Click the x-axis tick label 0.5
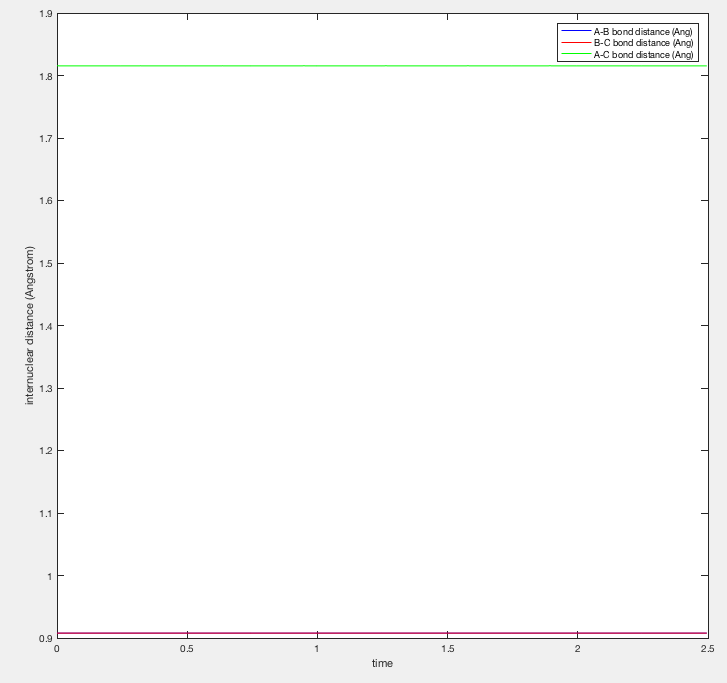 (187, 649)
